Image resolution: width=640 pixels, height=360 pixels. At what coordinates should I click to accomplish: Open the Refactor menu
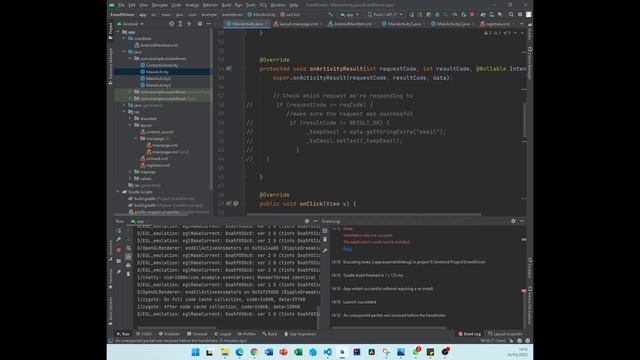[210, 5]
